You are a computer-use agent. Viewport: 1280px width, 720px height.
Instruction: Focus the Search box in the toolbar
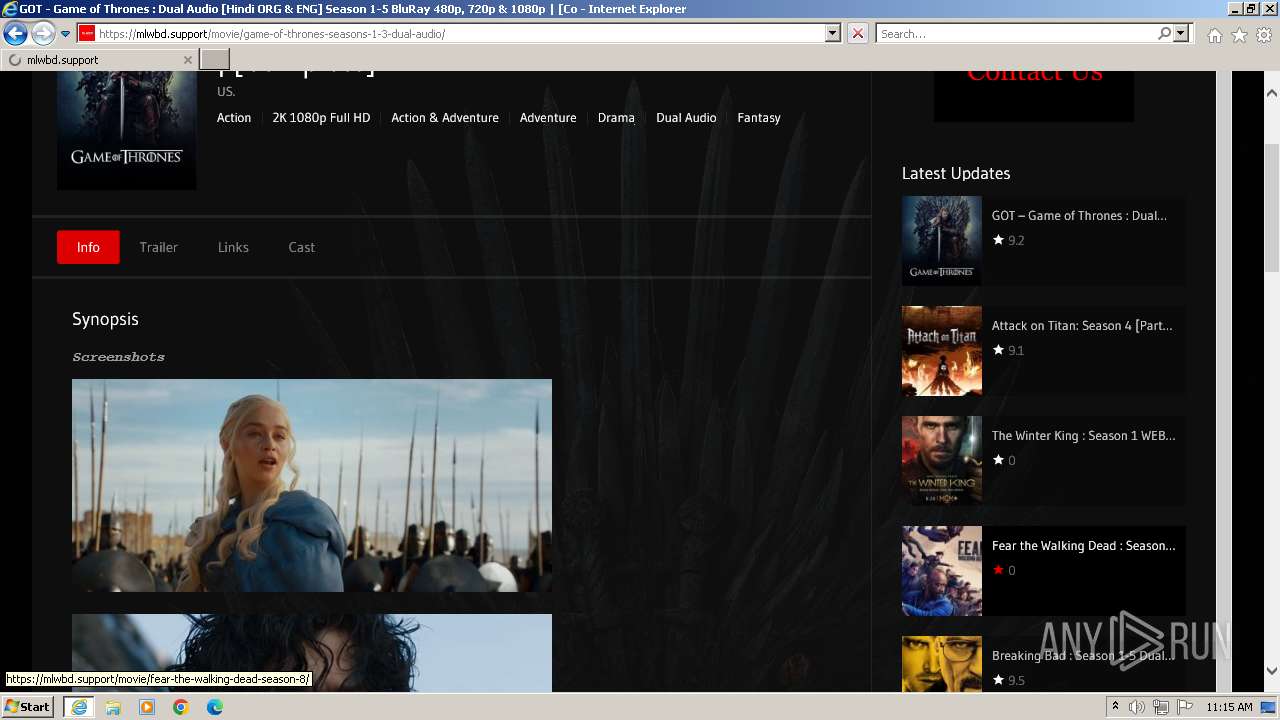(x=1016, y=34)
